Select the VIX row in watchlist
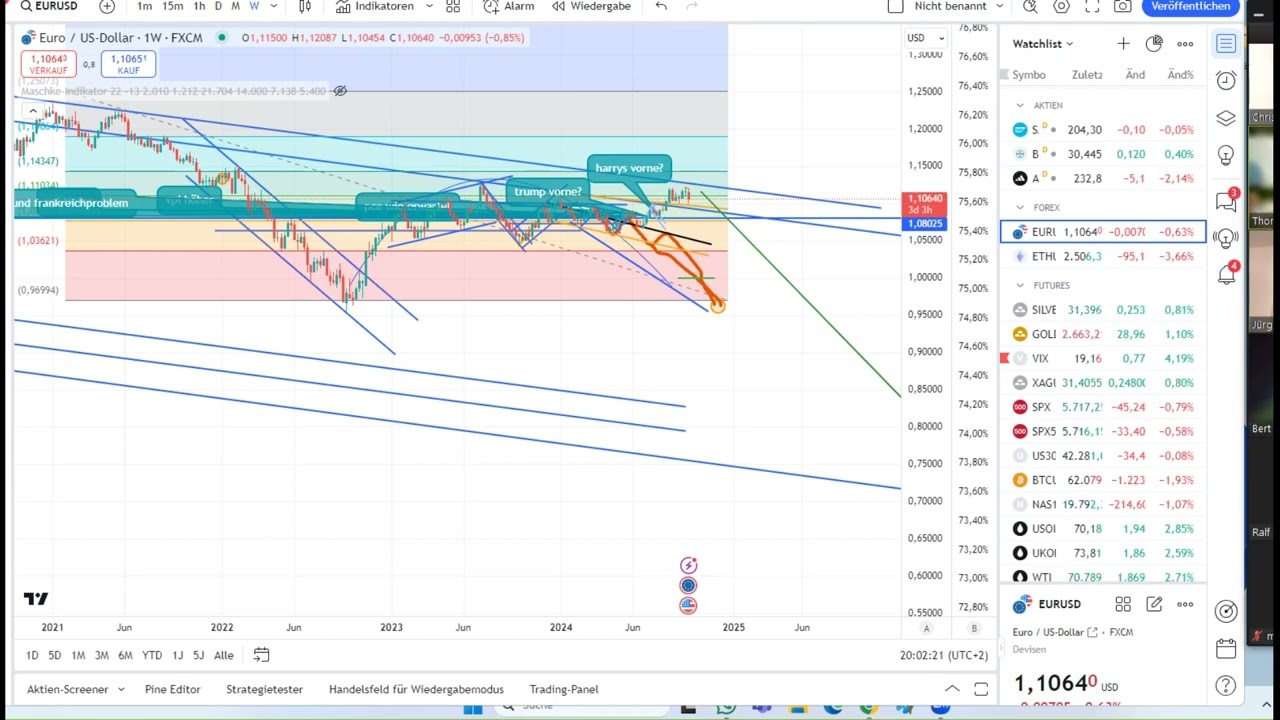This screenshot has height=720, width=1280. (x=1103, y=358)
